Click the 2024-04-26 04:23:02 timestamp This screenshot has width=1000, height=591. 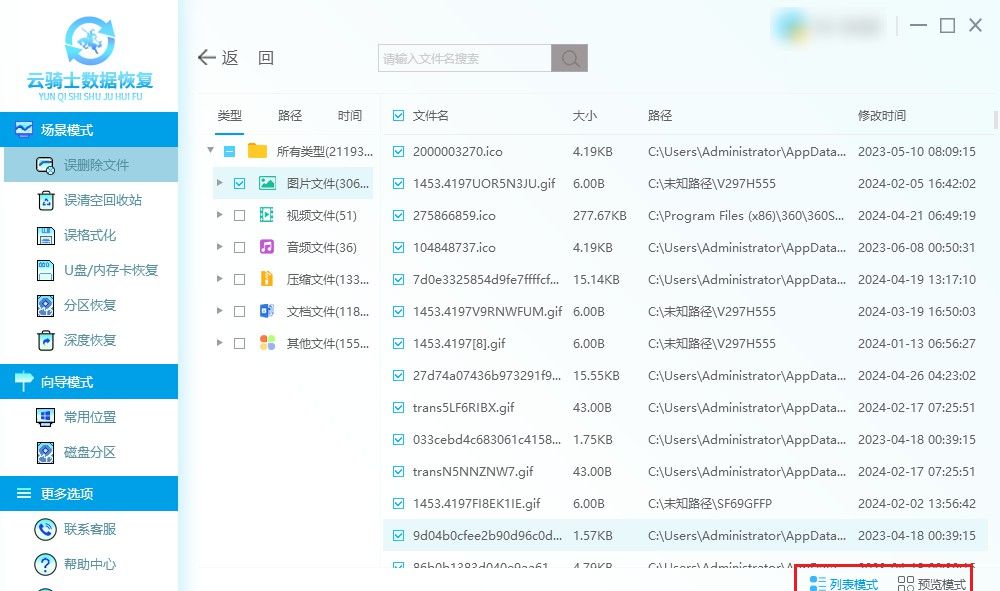coord(916,376)
